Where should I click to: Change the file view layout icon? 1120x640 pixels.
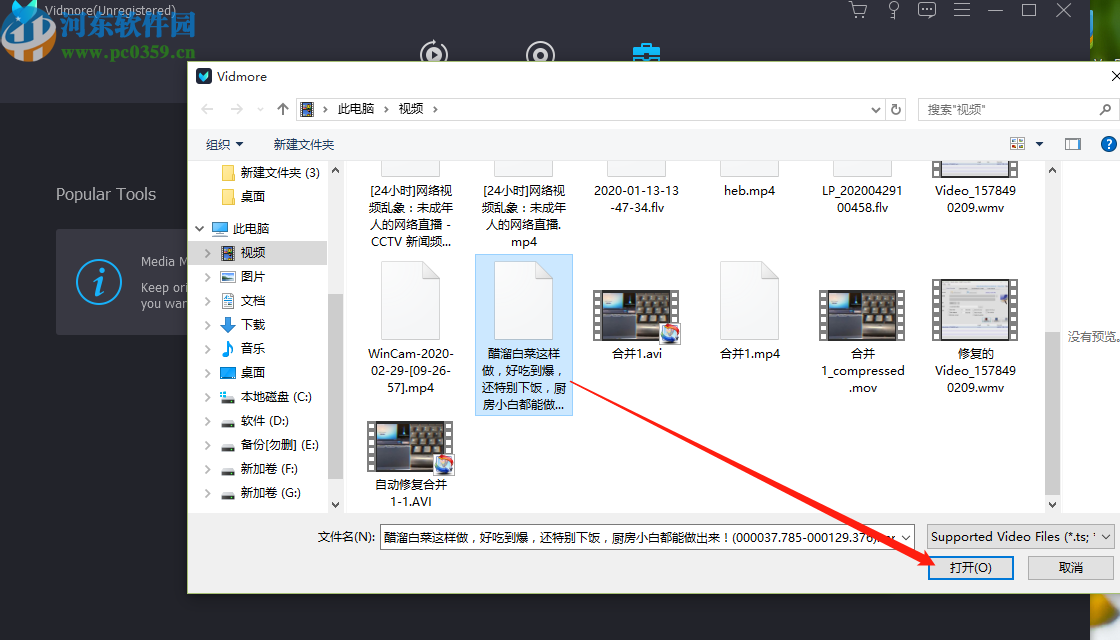(1017, 144)
